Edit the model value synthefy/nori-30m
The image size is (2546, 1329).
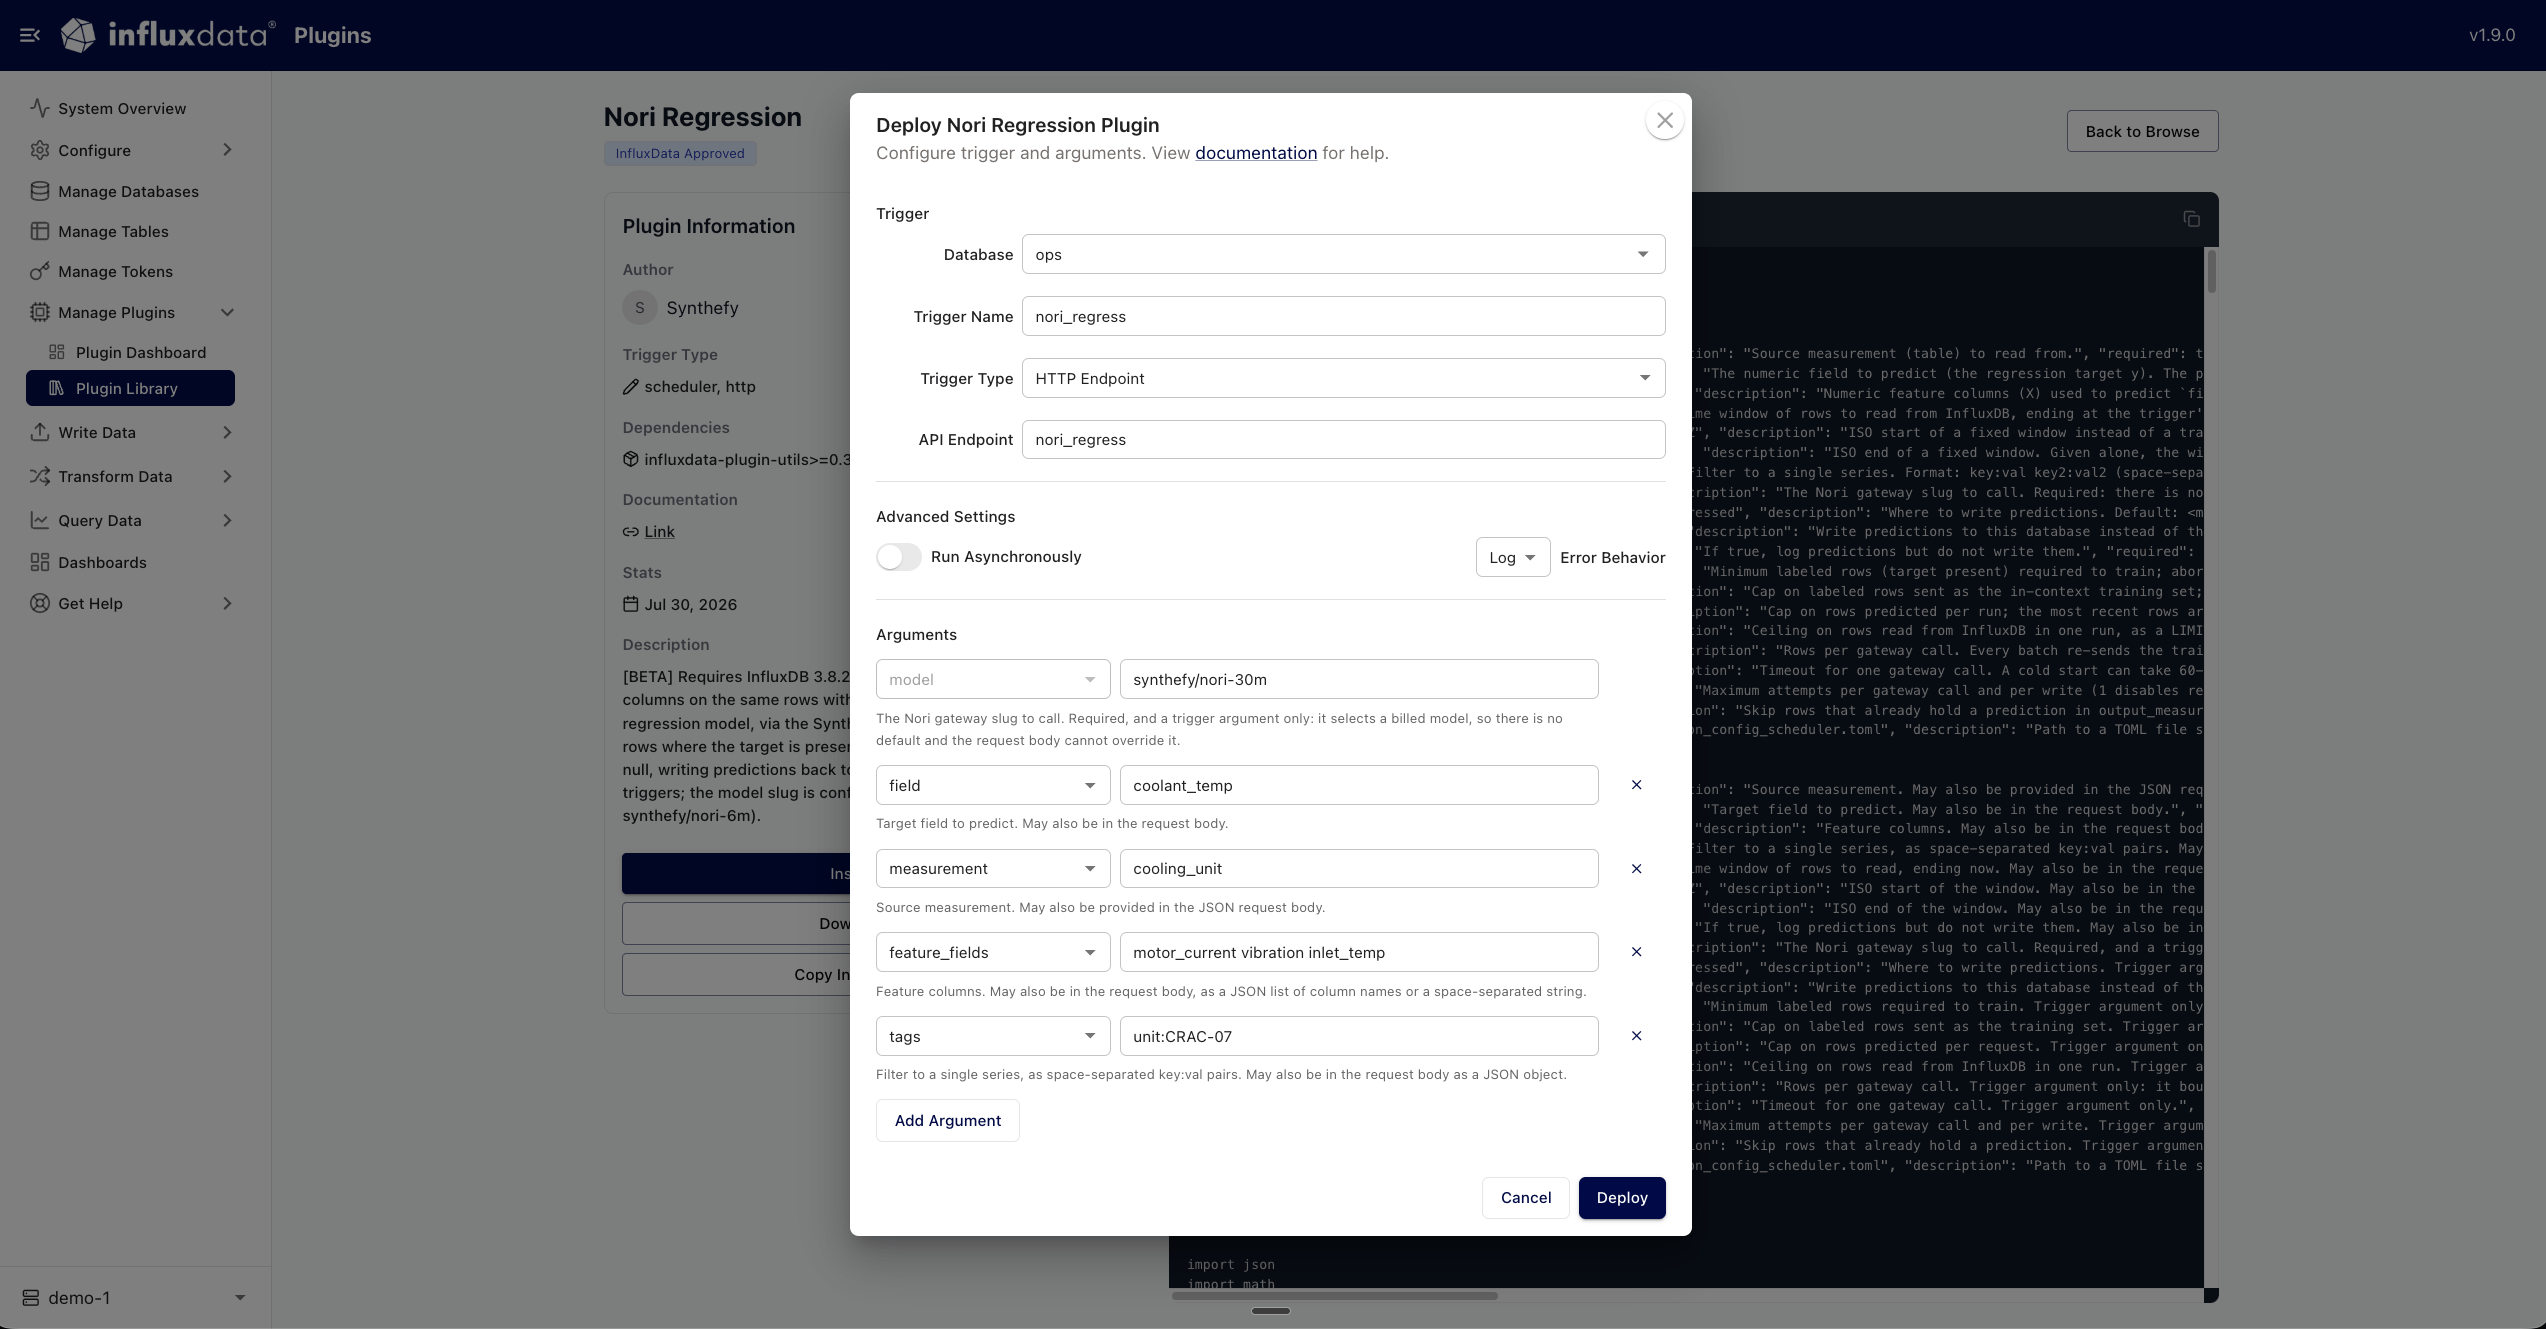1358,679
